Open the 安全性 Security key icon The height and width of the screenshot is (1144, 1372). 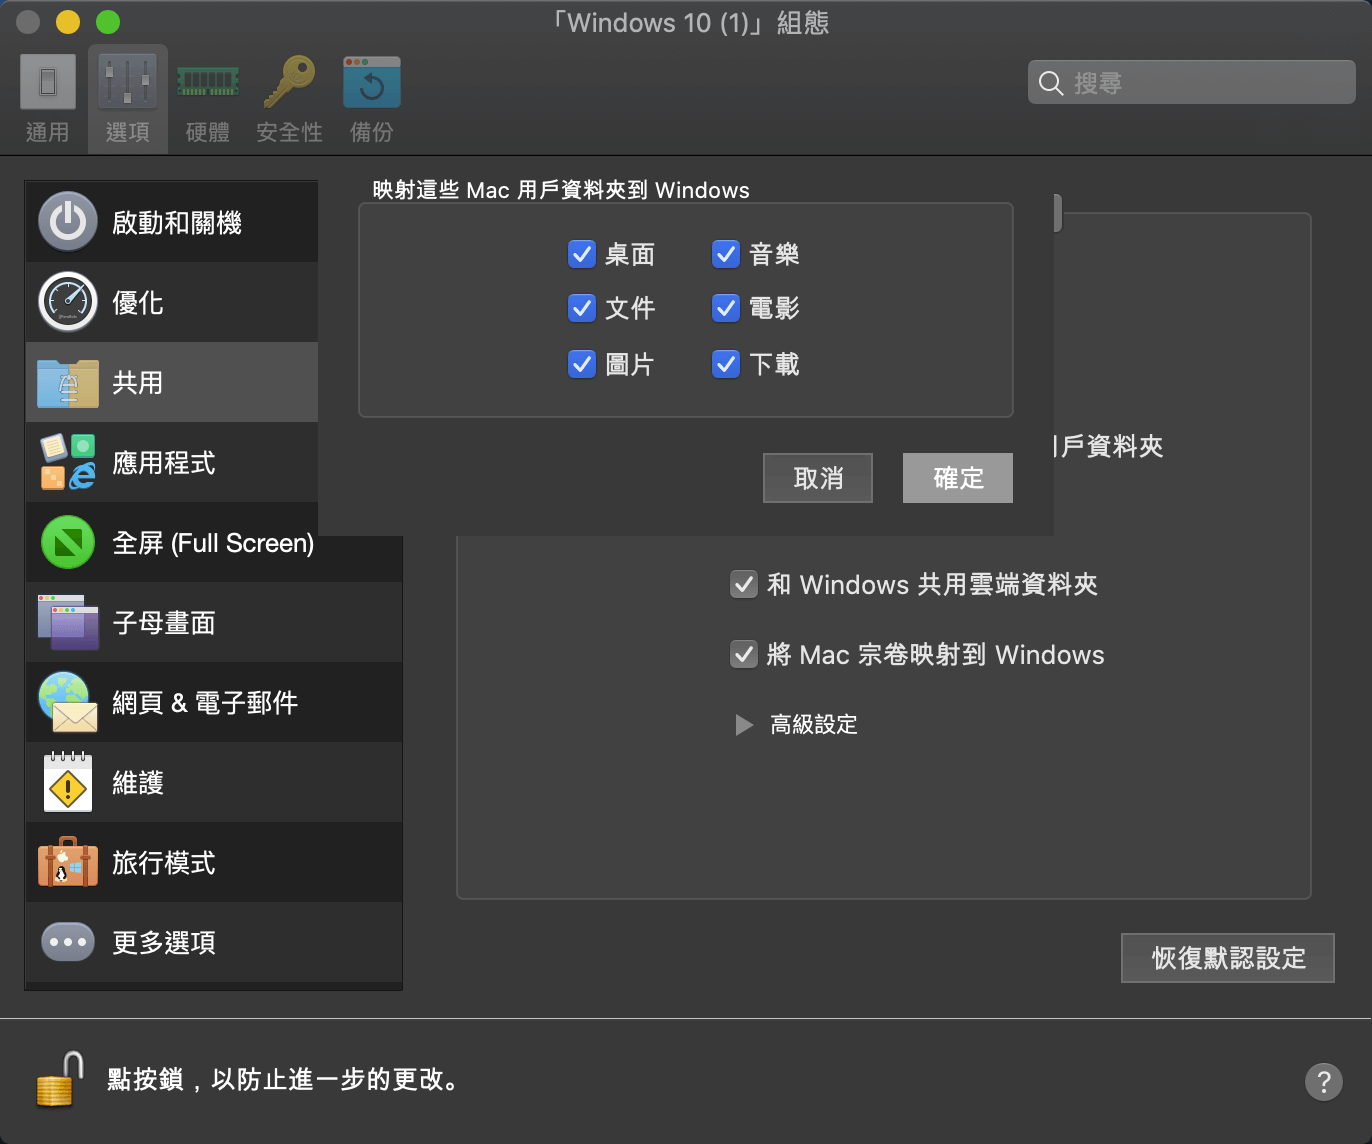(x=289, y=81)
